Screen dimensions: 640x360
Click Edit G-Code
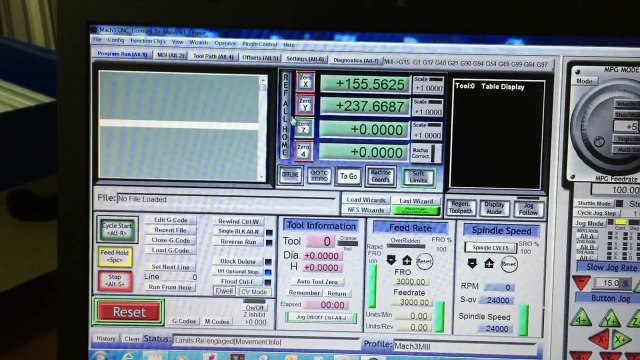[170, 220]
